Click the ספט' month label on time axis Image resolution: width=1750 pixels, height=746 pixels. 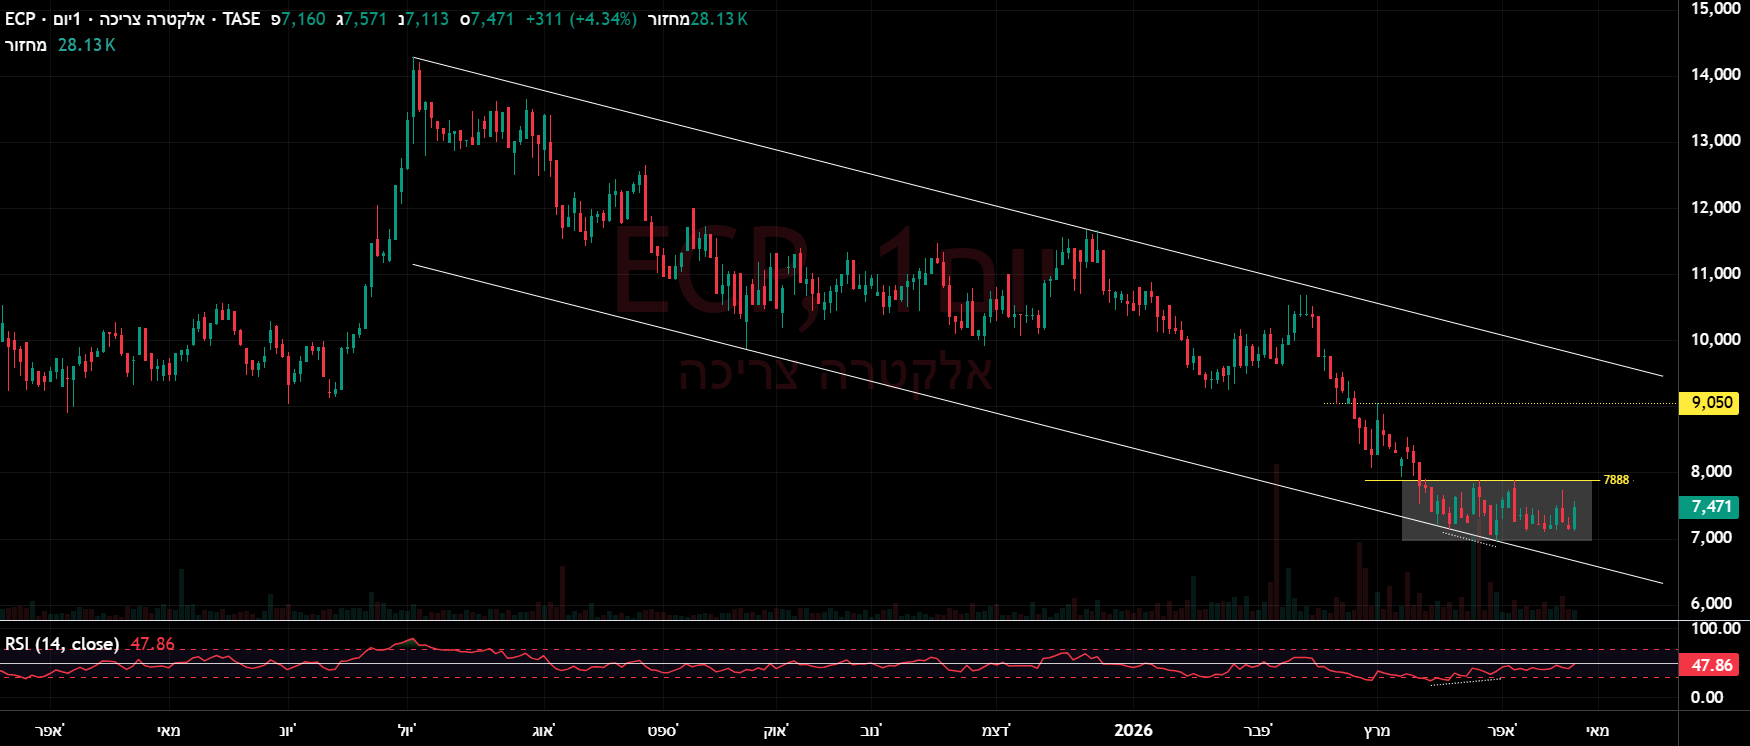pos(662,731)
